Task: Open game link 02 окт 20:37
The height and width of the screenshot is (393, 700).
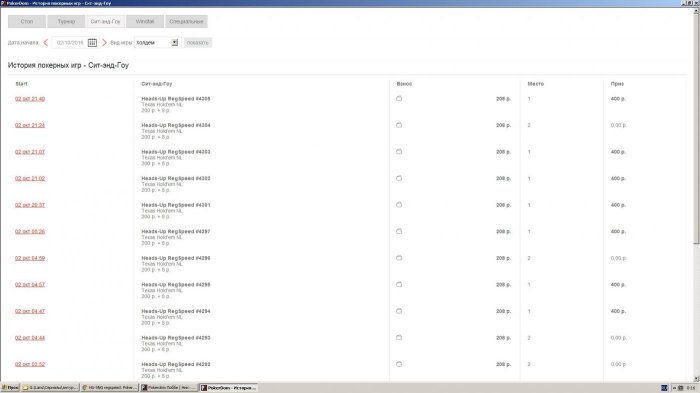Action: (x=30, y=205)
